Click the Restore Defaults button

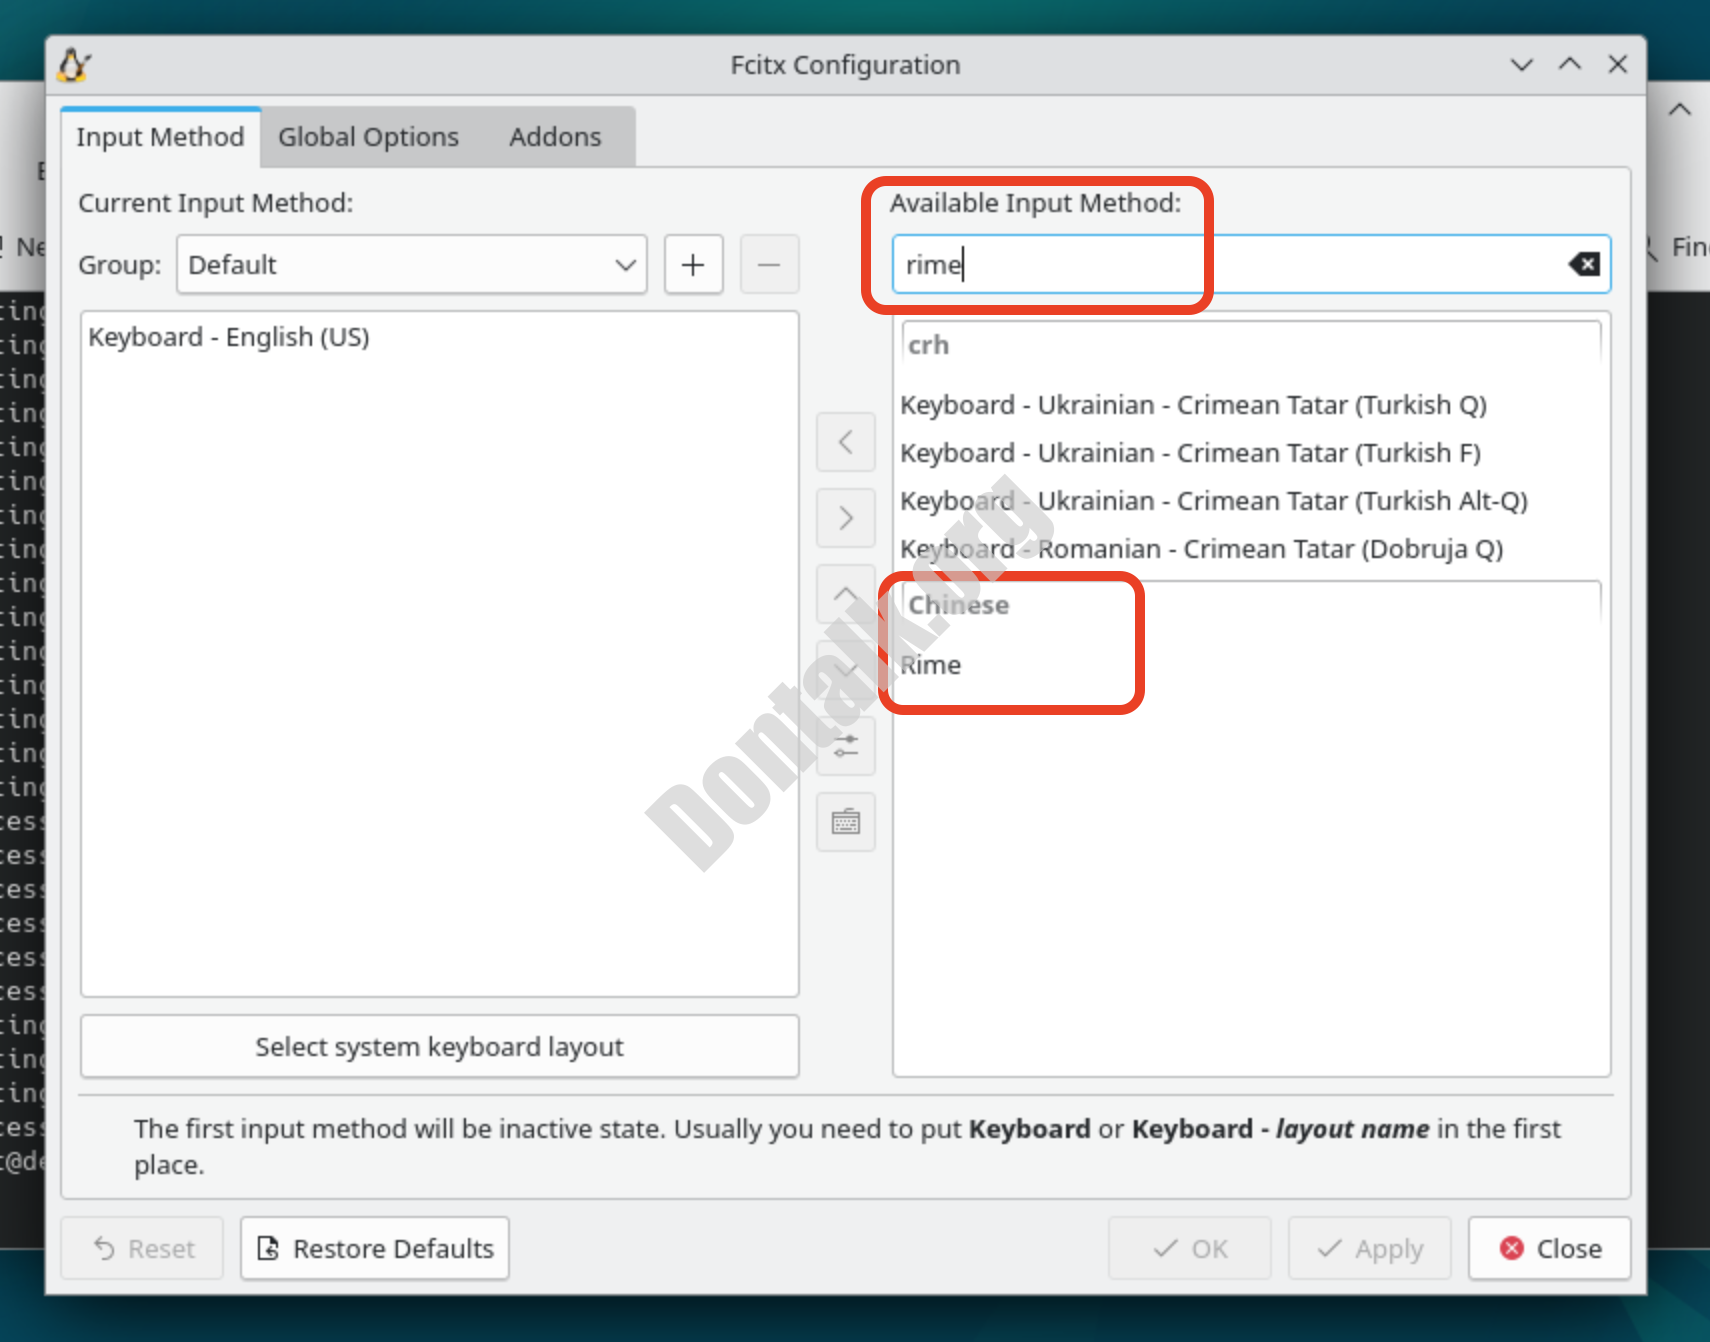click(375, 1249)
